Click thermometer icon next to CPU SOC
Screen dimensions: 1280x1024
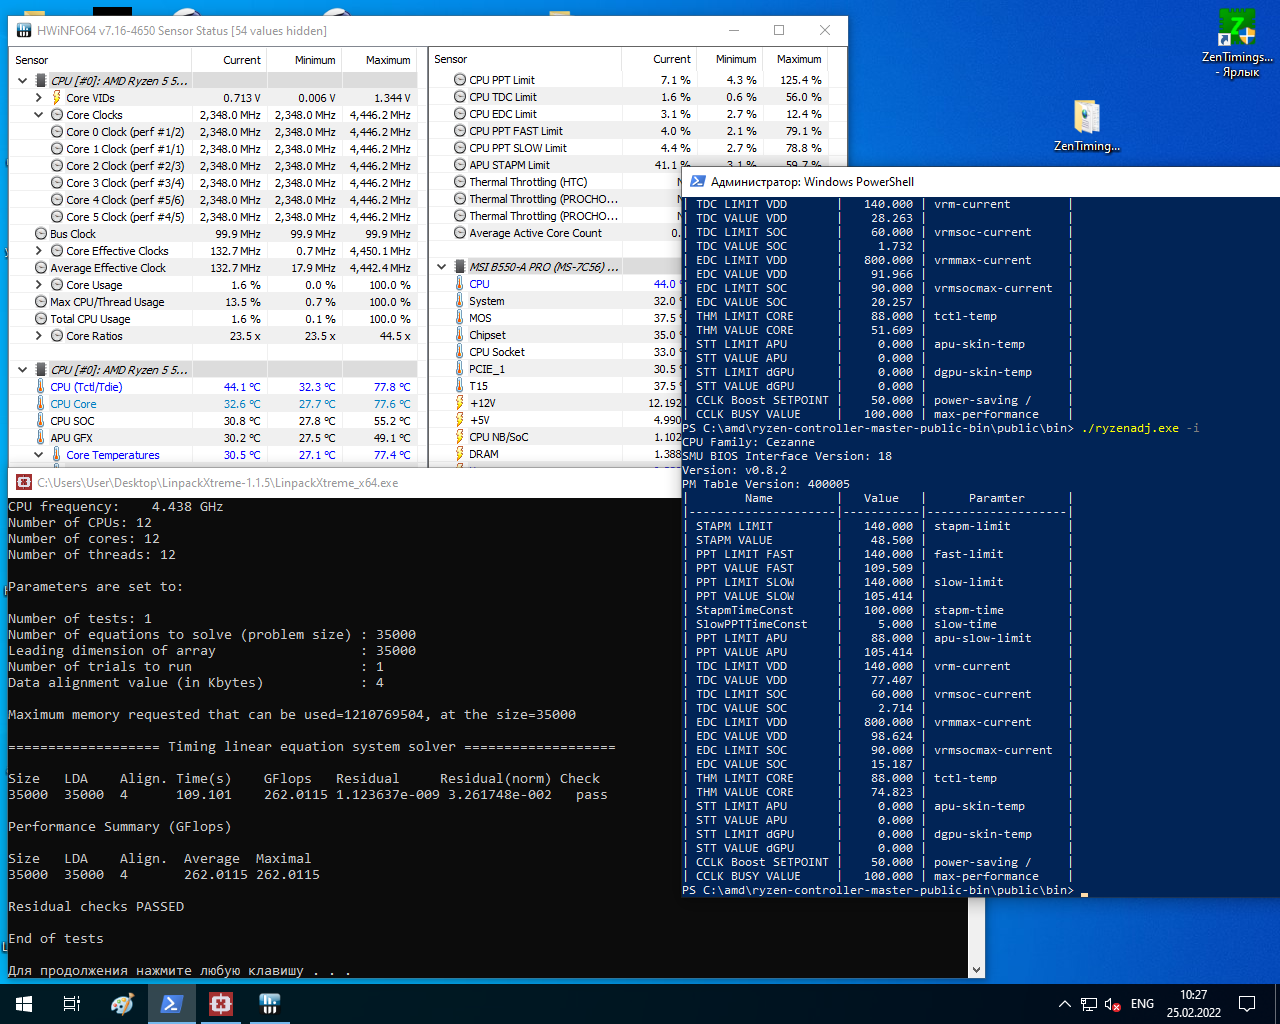(41, 421)
